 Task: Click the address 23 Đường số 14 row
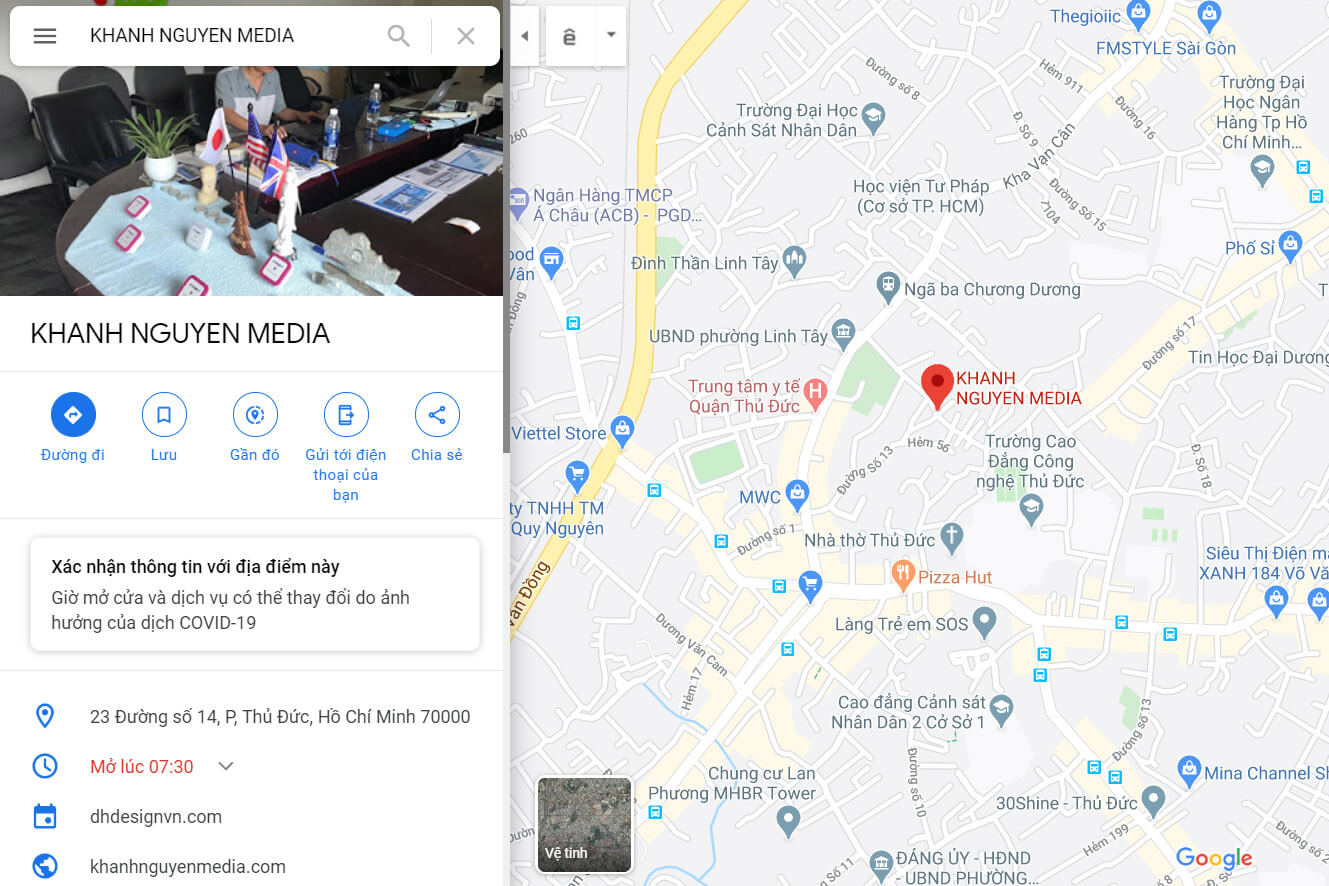255,716
